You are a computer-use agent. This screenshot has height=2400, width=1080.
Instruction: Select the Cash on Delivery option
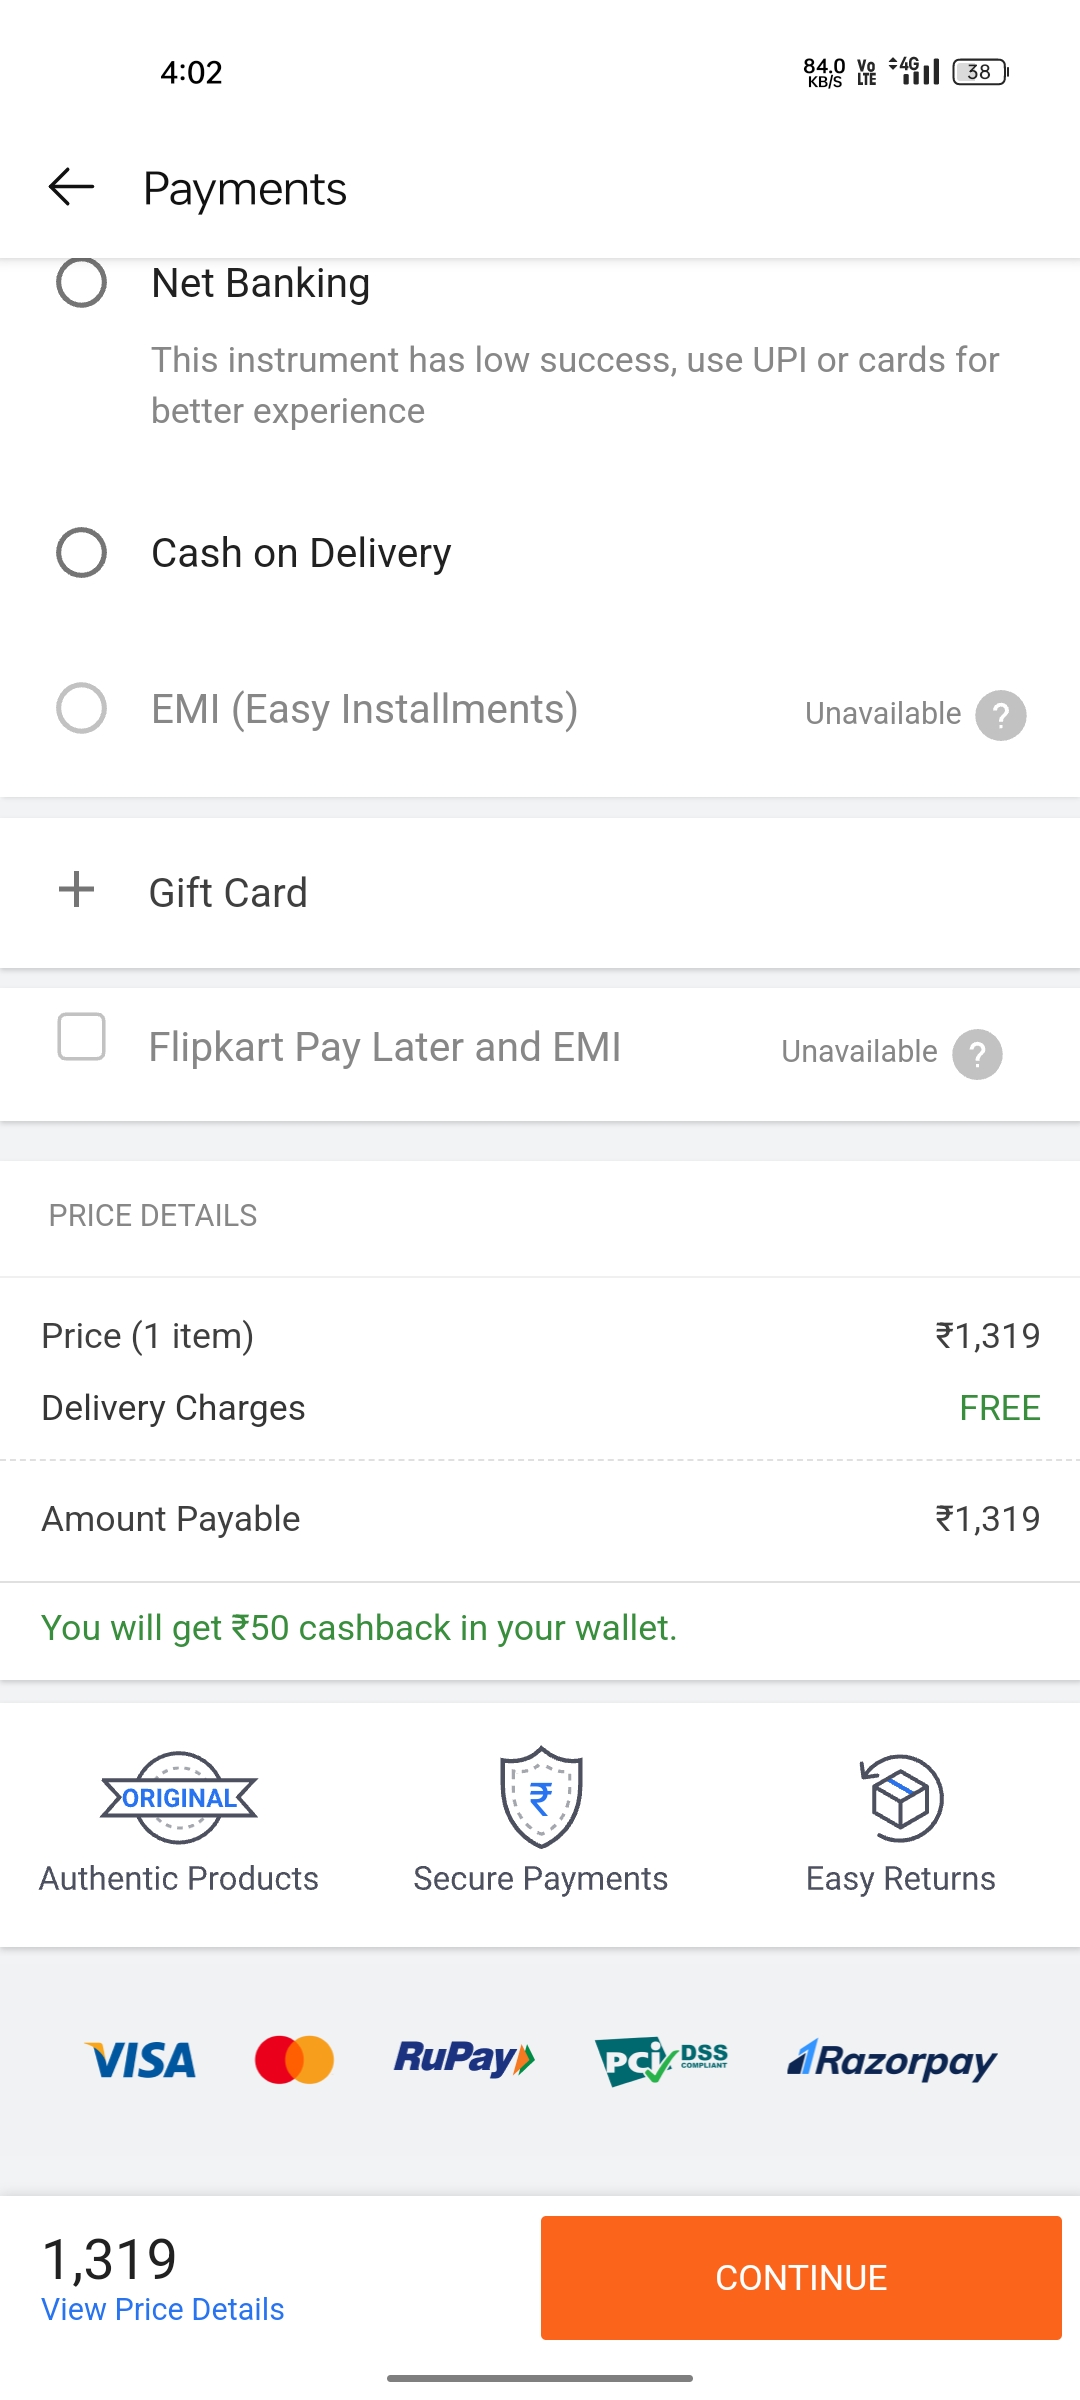tap(82, 553)
